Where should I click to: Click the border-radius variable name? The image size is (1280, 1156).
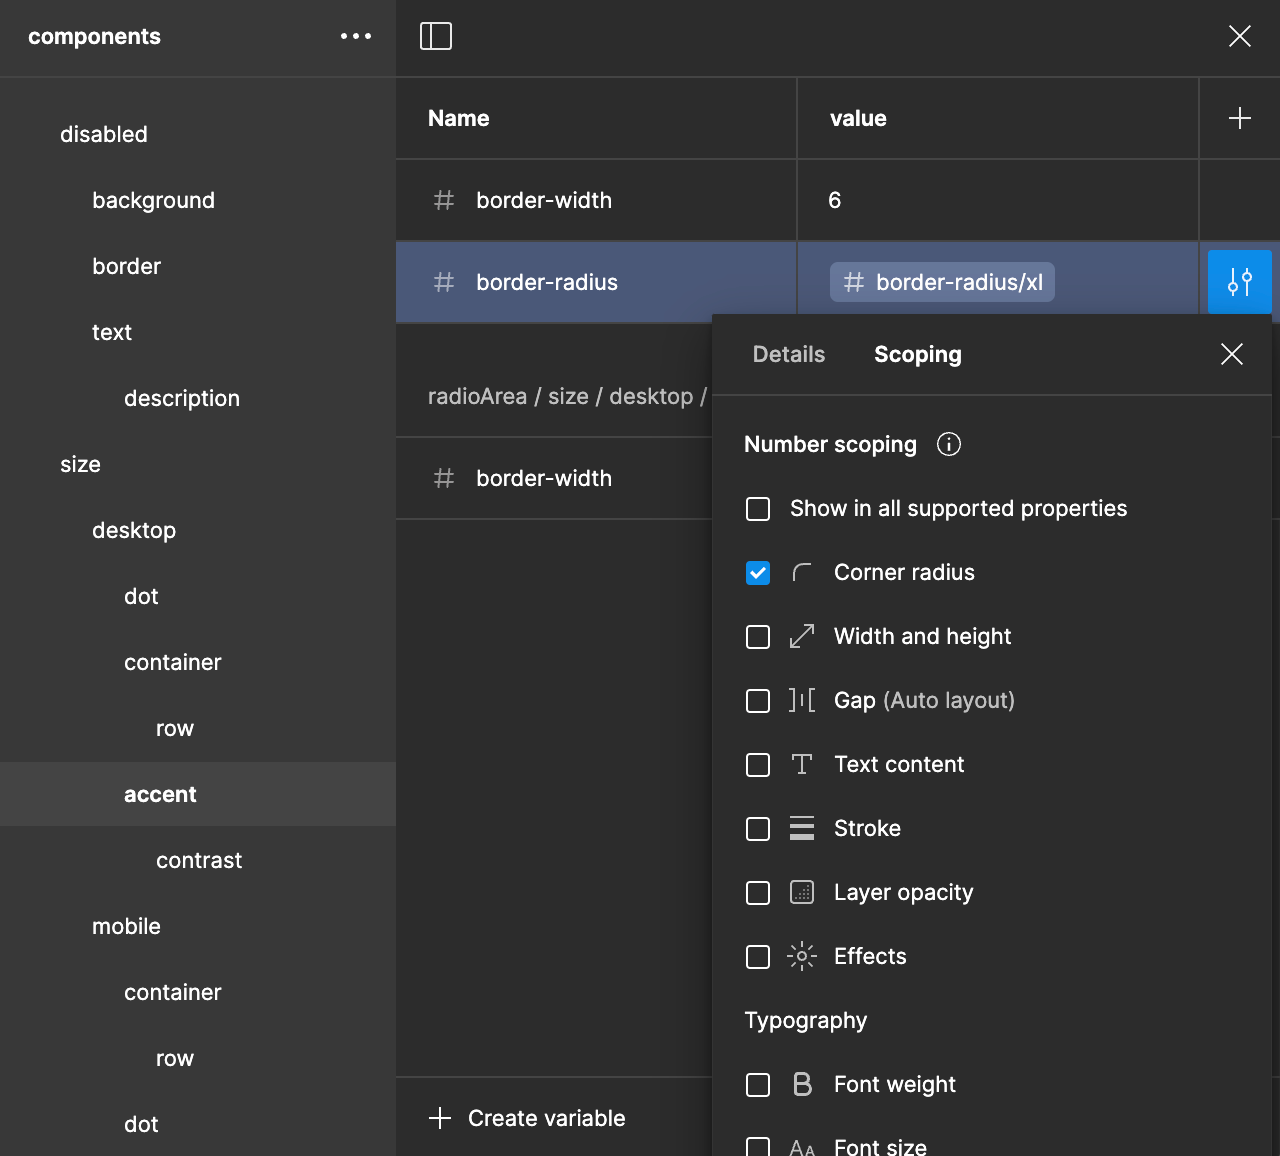tap(547, 282)
